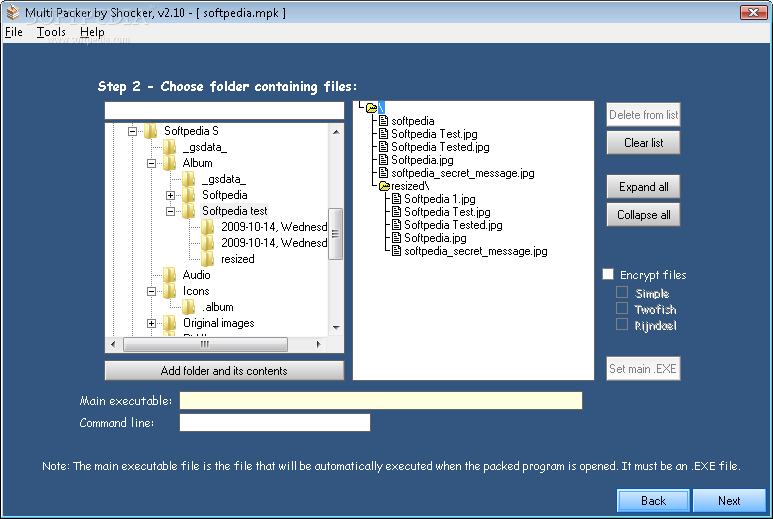773x519 pixels.
Task: Expand the Original images tree node
Action: (151, 323)
